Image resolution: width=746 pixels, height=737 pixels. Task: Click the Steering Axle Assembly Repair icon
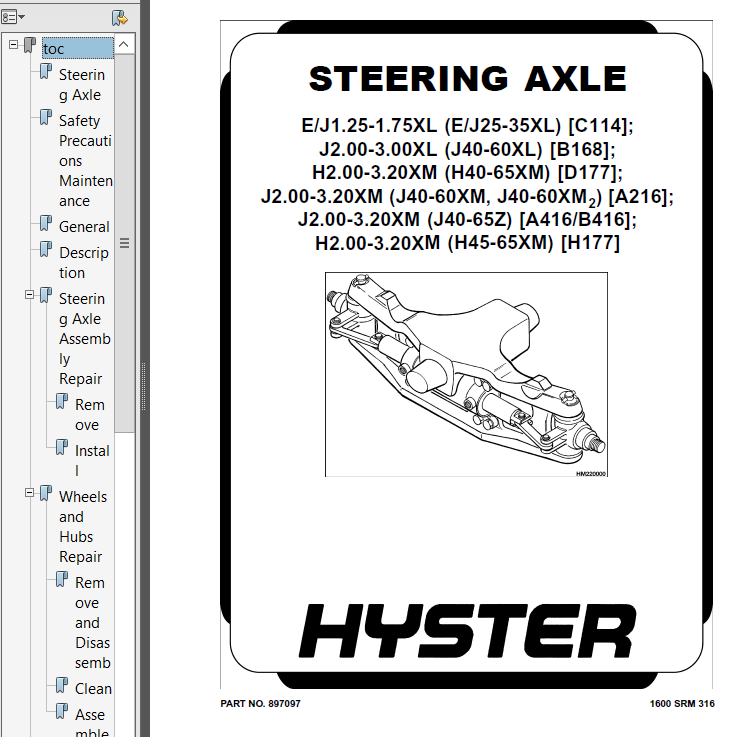point(46,295)
